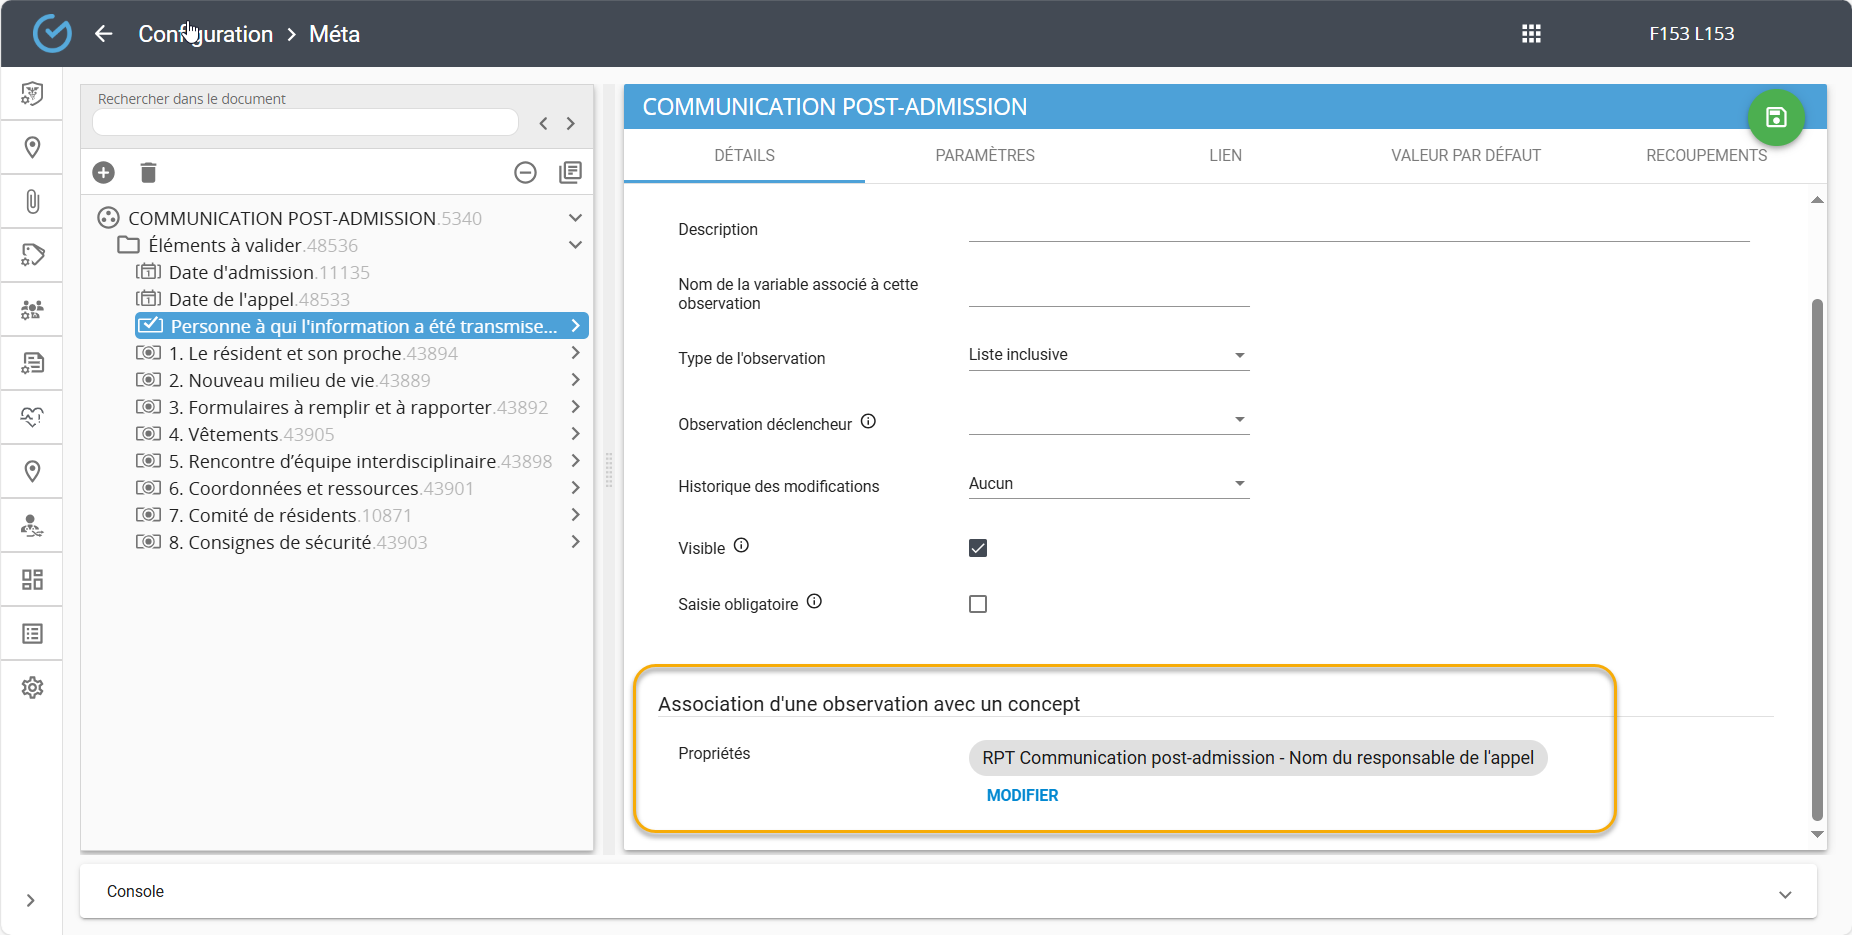Expand the 4. Vêtements tree item
Viewport: 1852px width, 935px height.
(575, 434)
